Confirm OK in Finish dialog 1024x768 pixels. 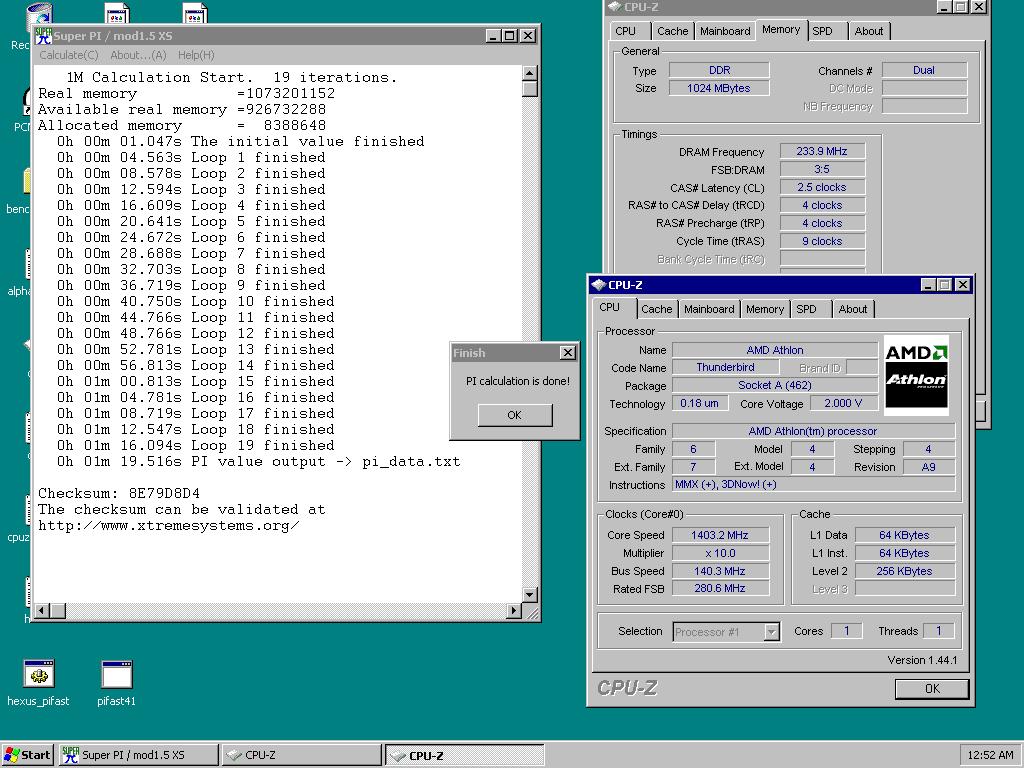pyautogui.click(x=515, y=415)
